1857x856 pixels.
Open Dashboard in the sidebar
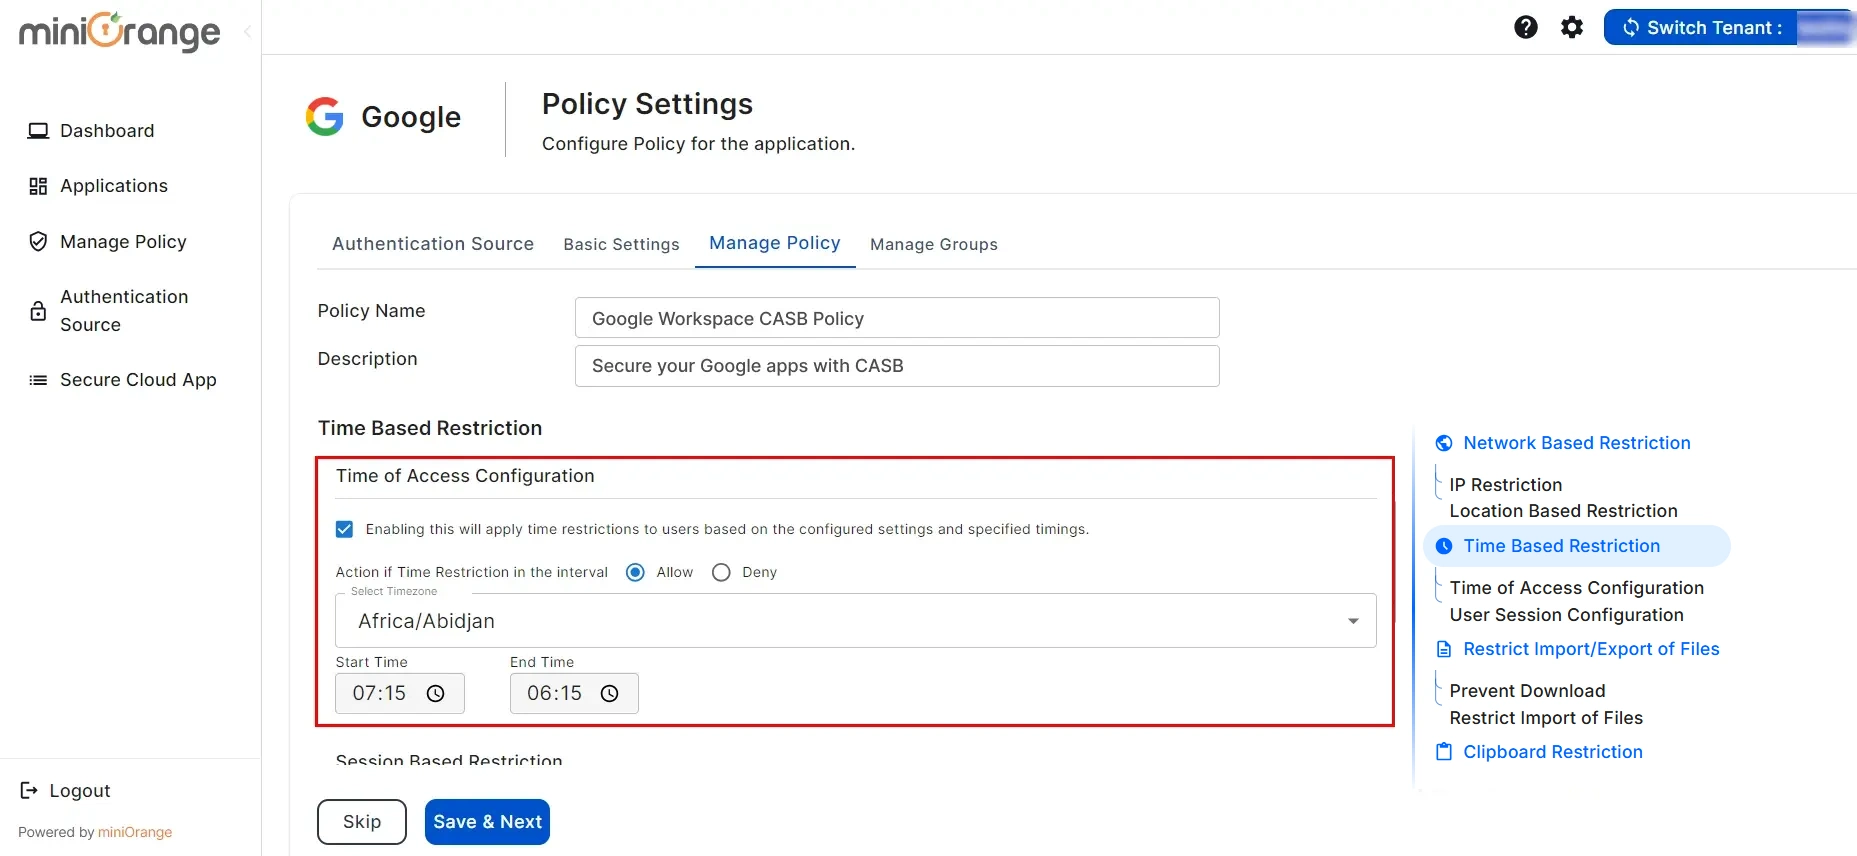pyautogui.click(x=107, y=131)
